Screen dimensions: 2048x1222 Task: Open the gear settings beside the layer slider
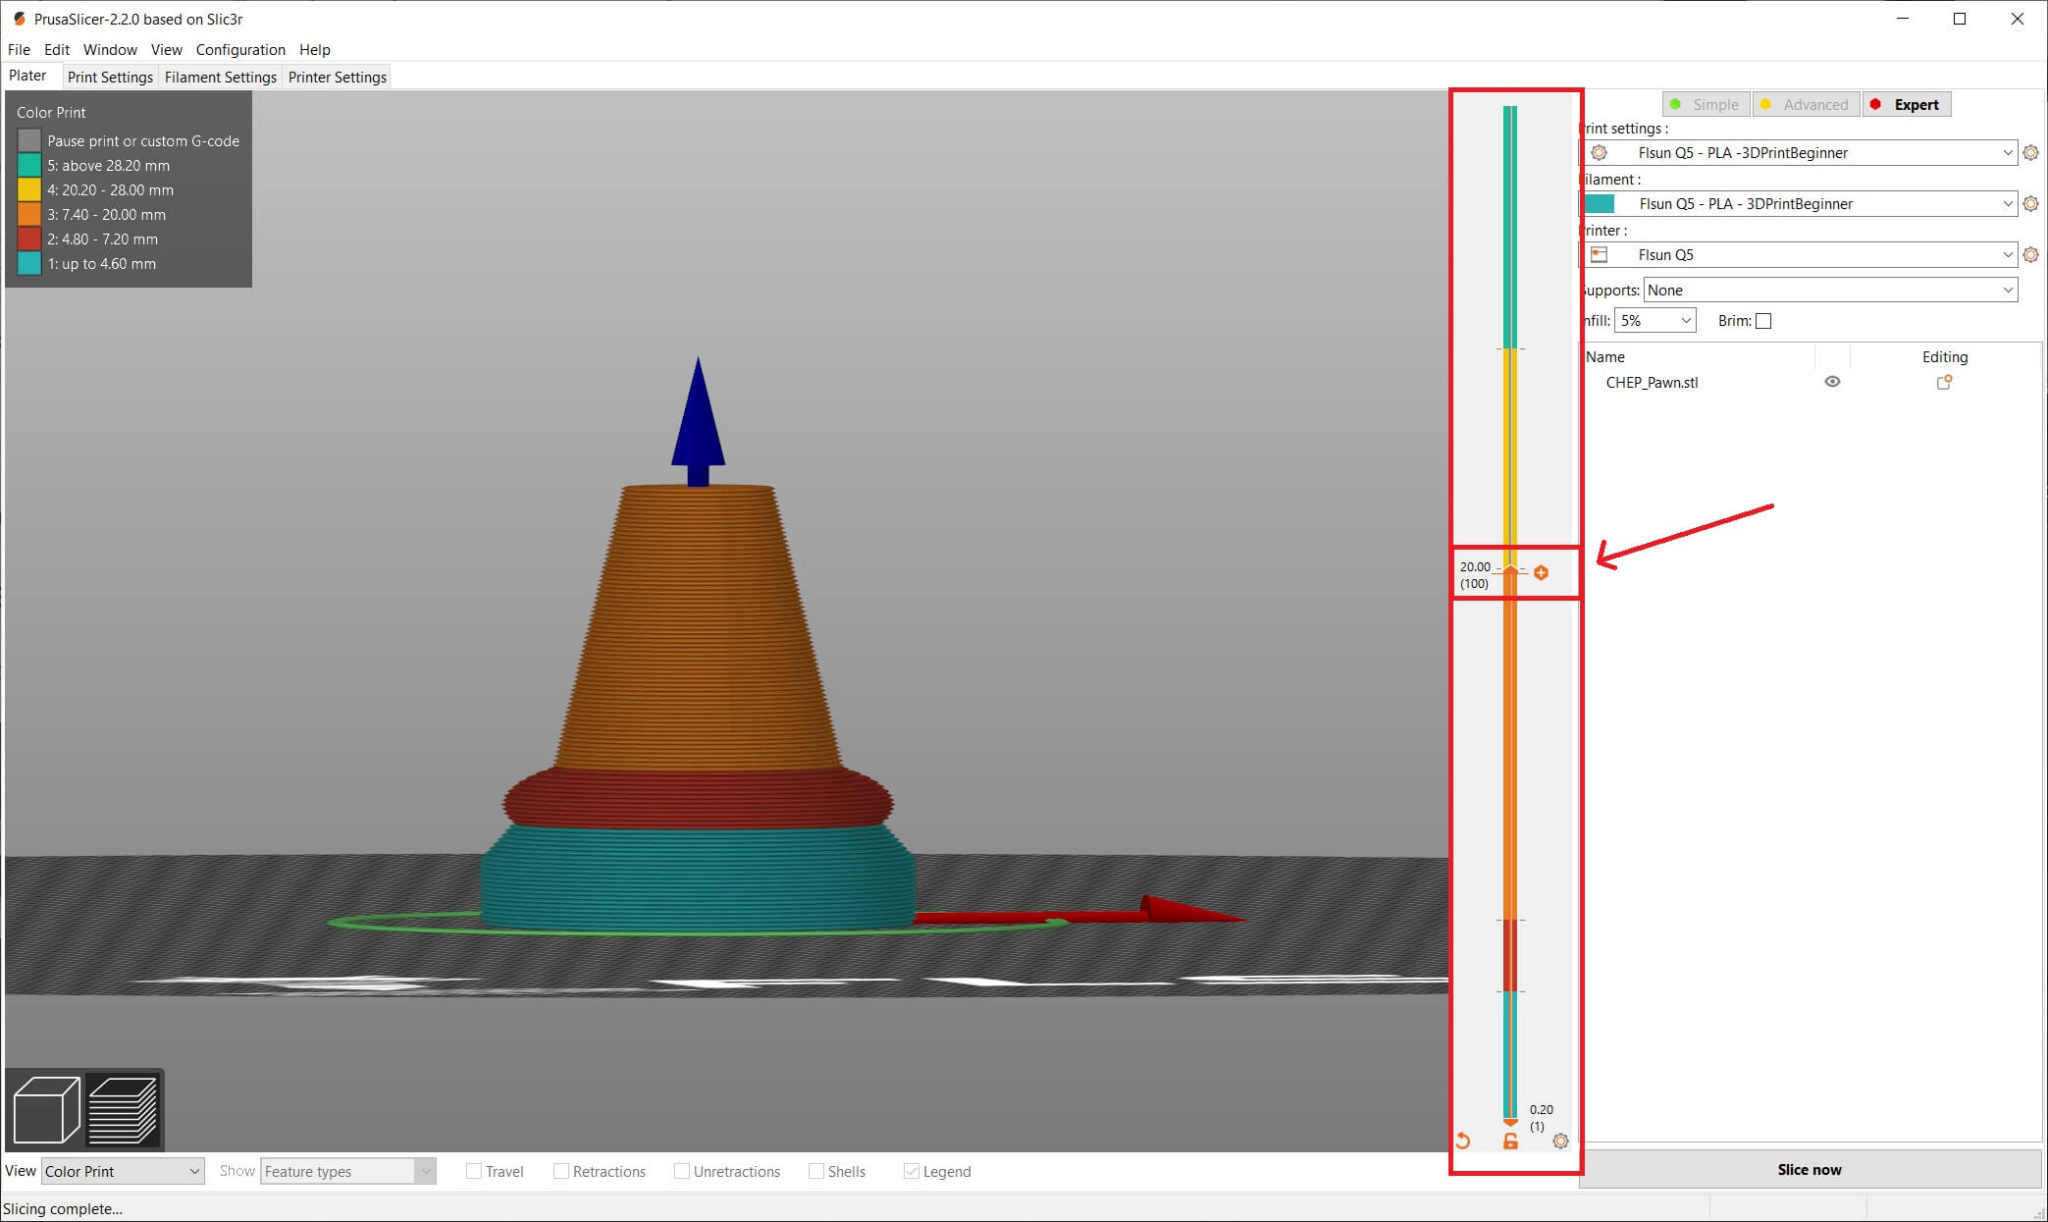(x=1561, y=1142)
